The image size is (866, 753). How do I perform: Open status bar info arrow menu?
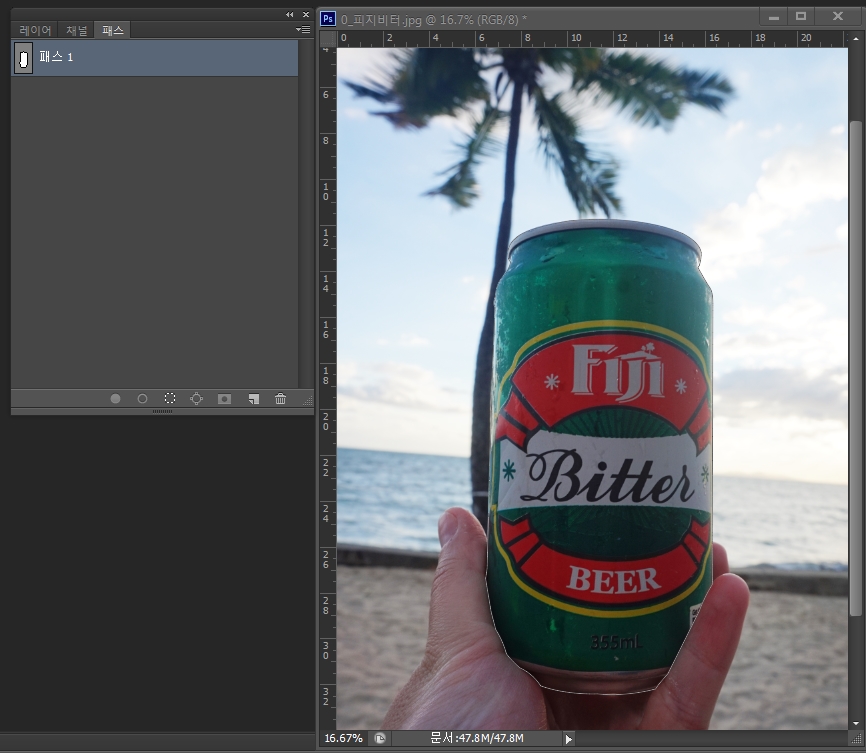(569, 739)
